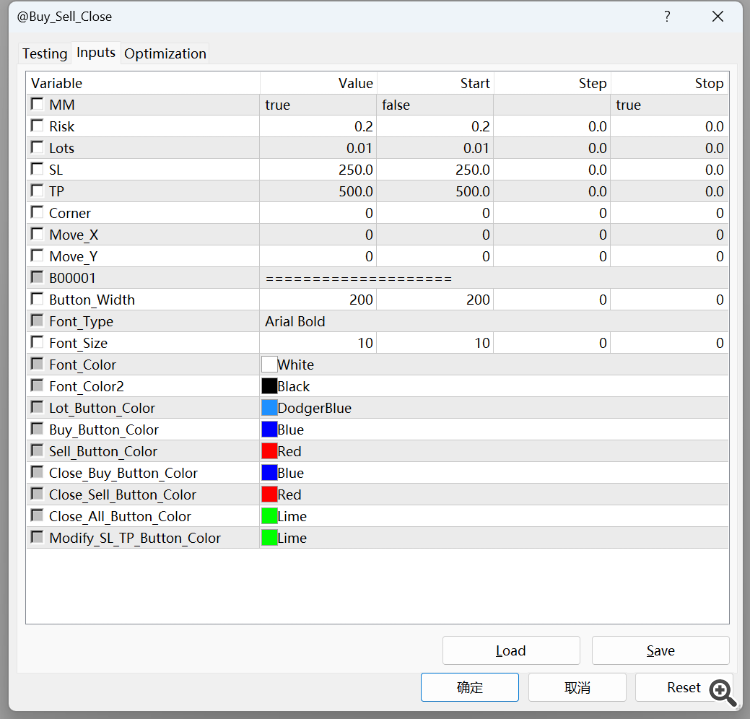
Task: Click the help question mark icon
Action: click(667, 16)
